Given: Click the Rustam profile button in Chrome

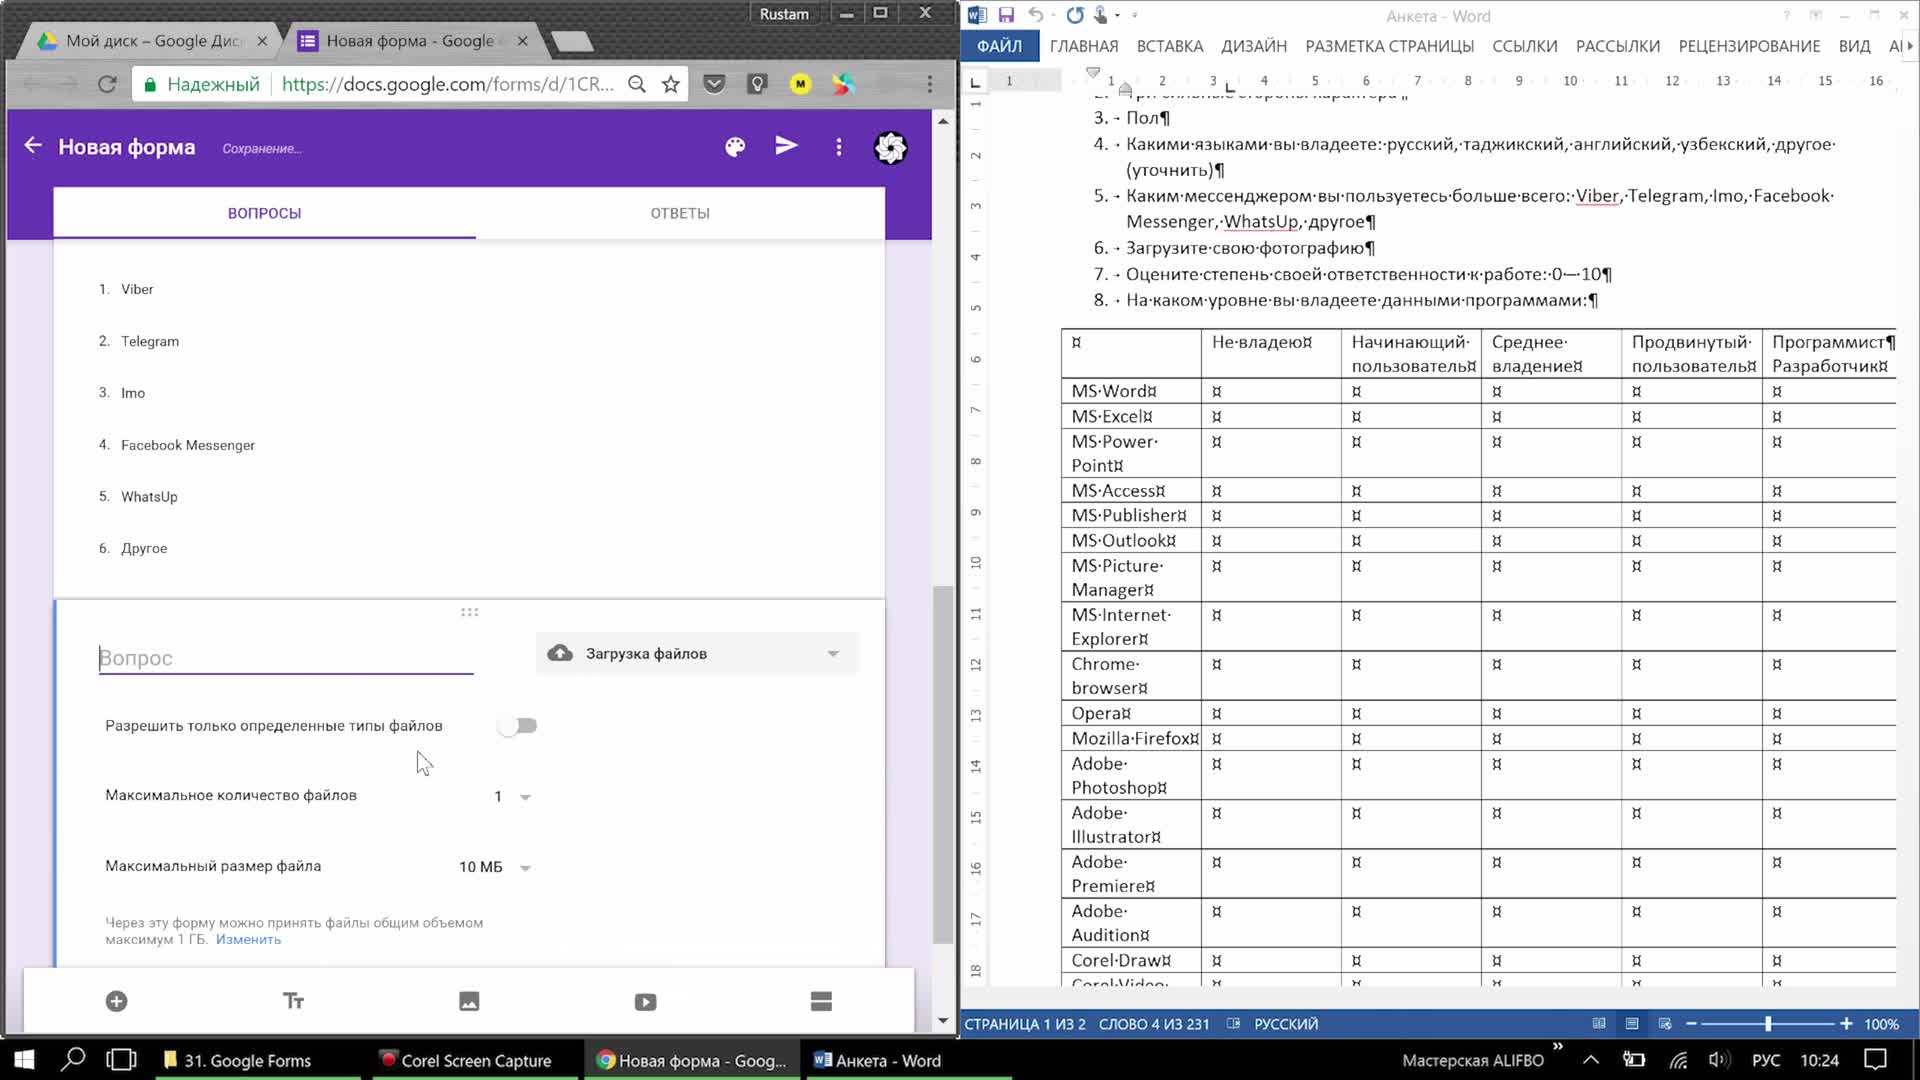Looking at the screenshot, I should (x=784, y=14).
